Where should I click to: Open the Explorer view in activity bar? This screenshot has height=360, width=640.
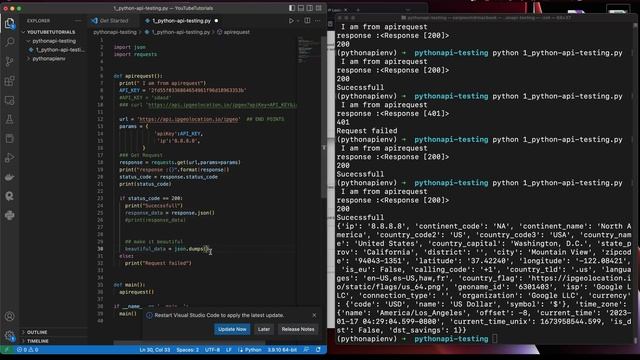click(9, 23)
